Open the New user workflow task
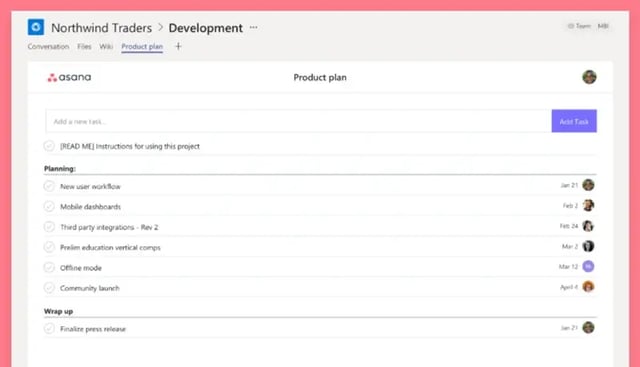 click(90, 187)
